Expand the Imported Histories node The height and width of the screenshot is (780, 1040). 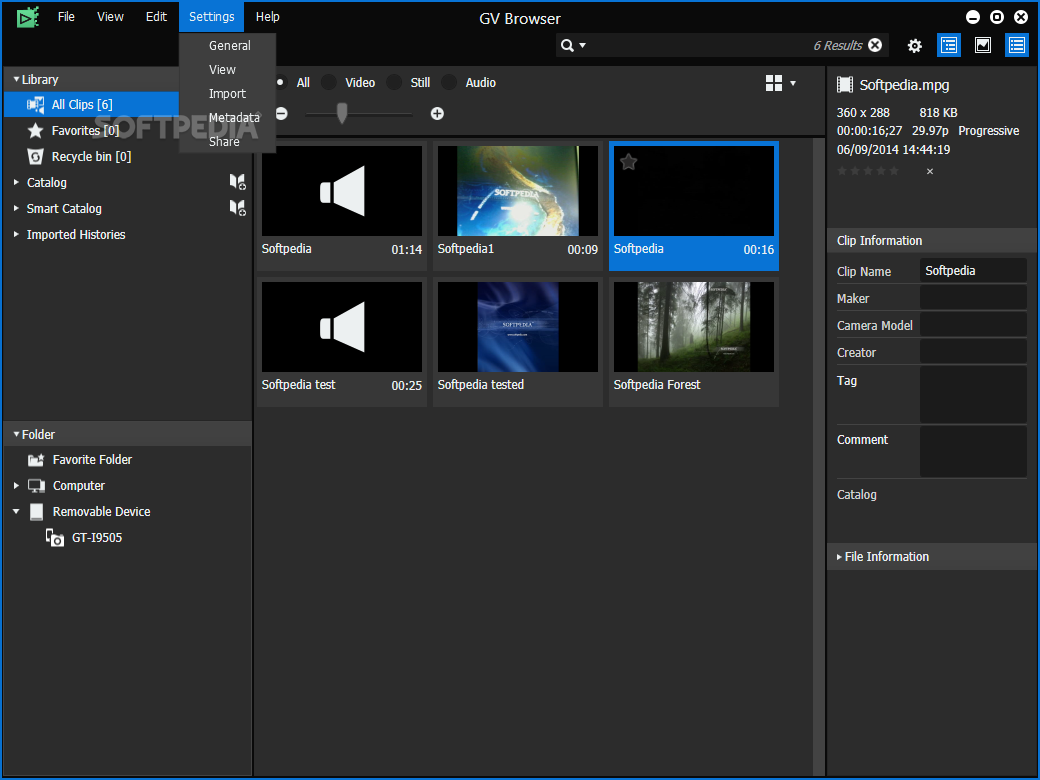tap(16, 234)
